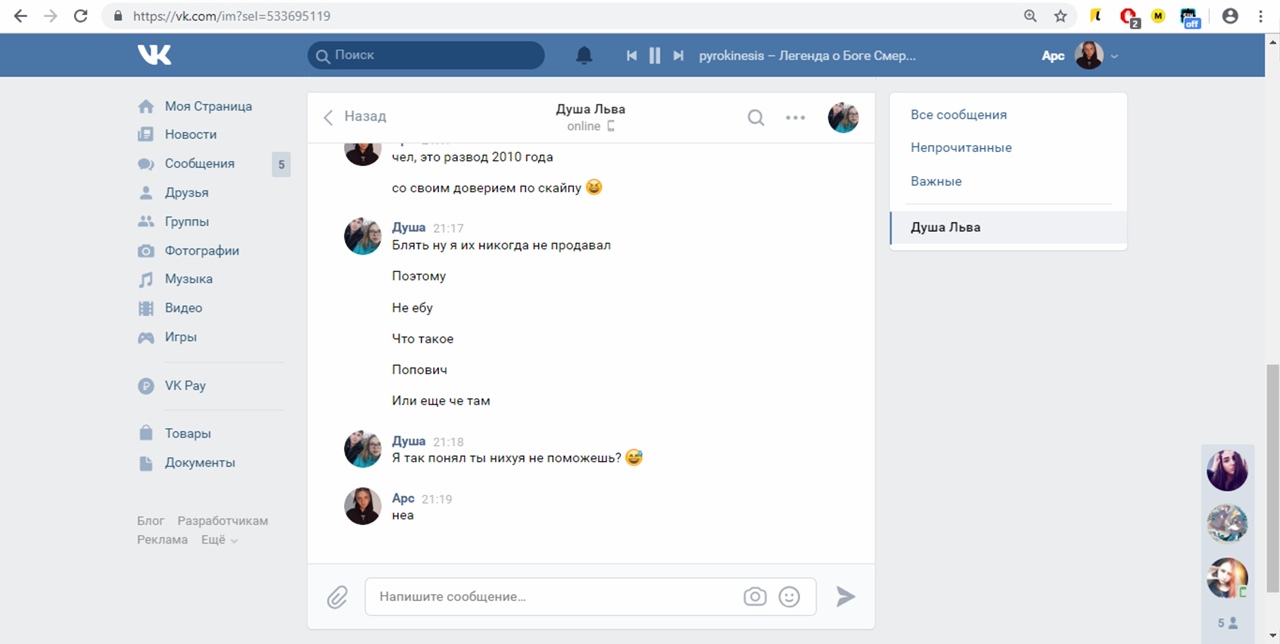
Task: Click the VK logo icon
Action: [x=155, y=55]
